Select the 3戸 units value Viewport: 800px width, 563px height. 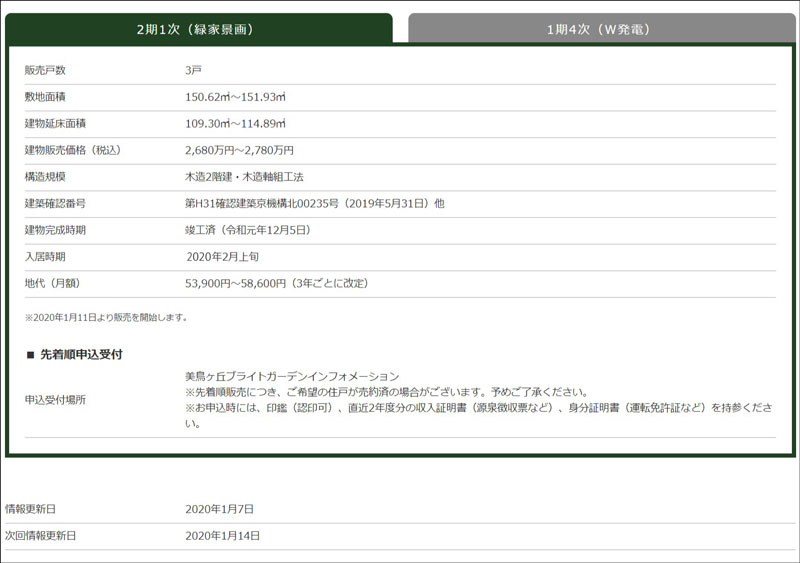pyautogui.click(x=193, y=70)
